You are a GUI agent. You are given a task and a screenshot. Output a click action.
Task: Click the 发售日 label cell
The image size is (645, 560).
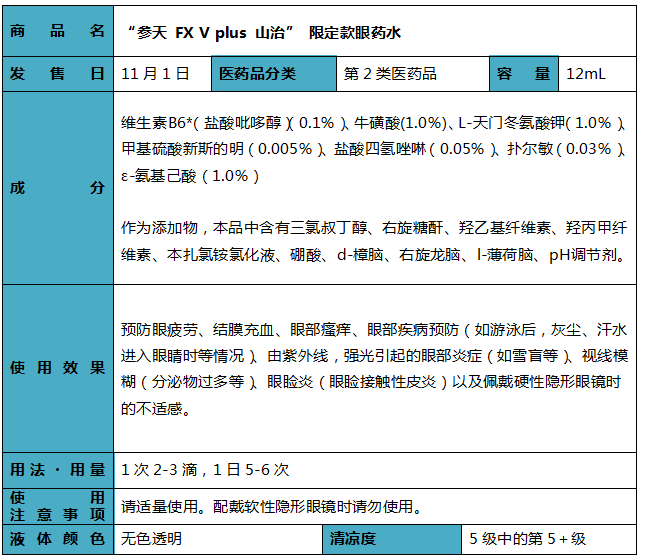click(58, 74)
